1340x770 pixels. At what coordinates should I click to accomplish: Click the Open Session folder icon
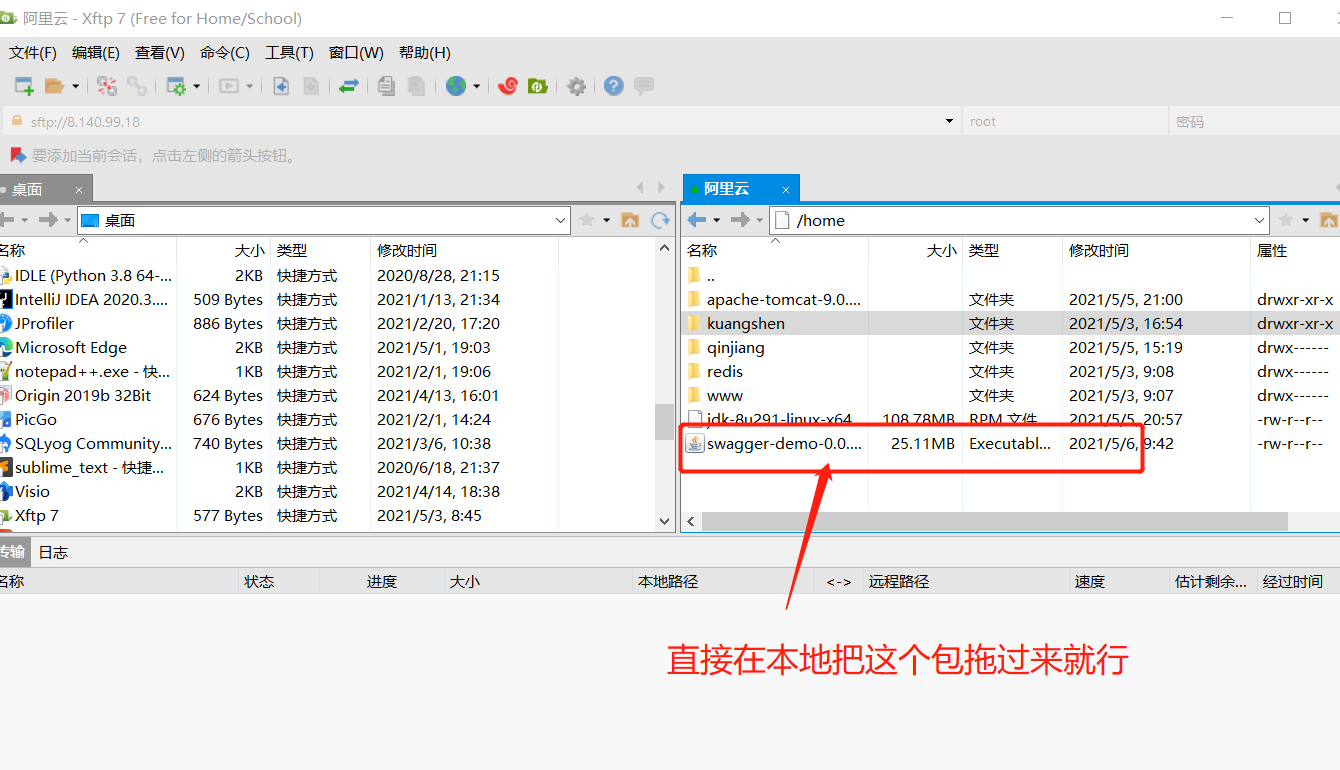[54, 86]
